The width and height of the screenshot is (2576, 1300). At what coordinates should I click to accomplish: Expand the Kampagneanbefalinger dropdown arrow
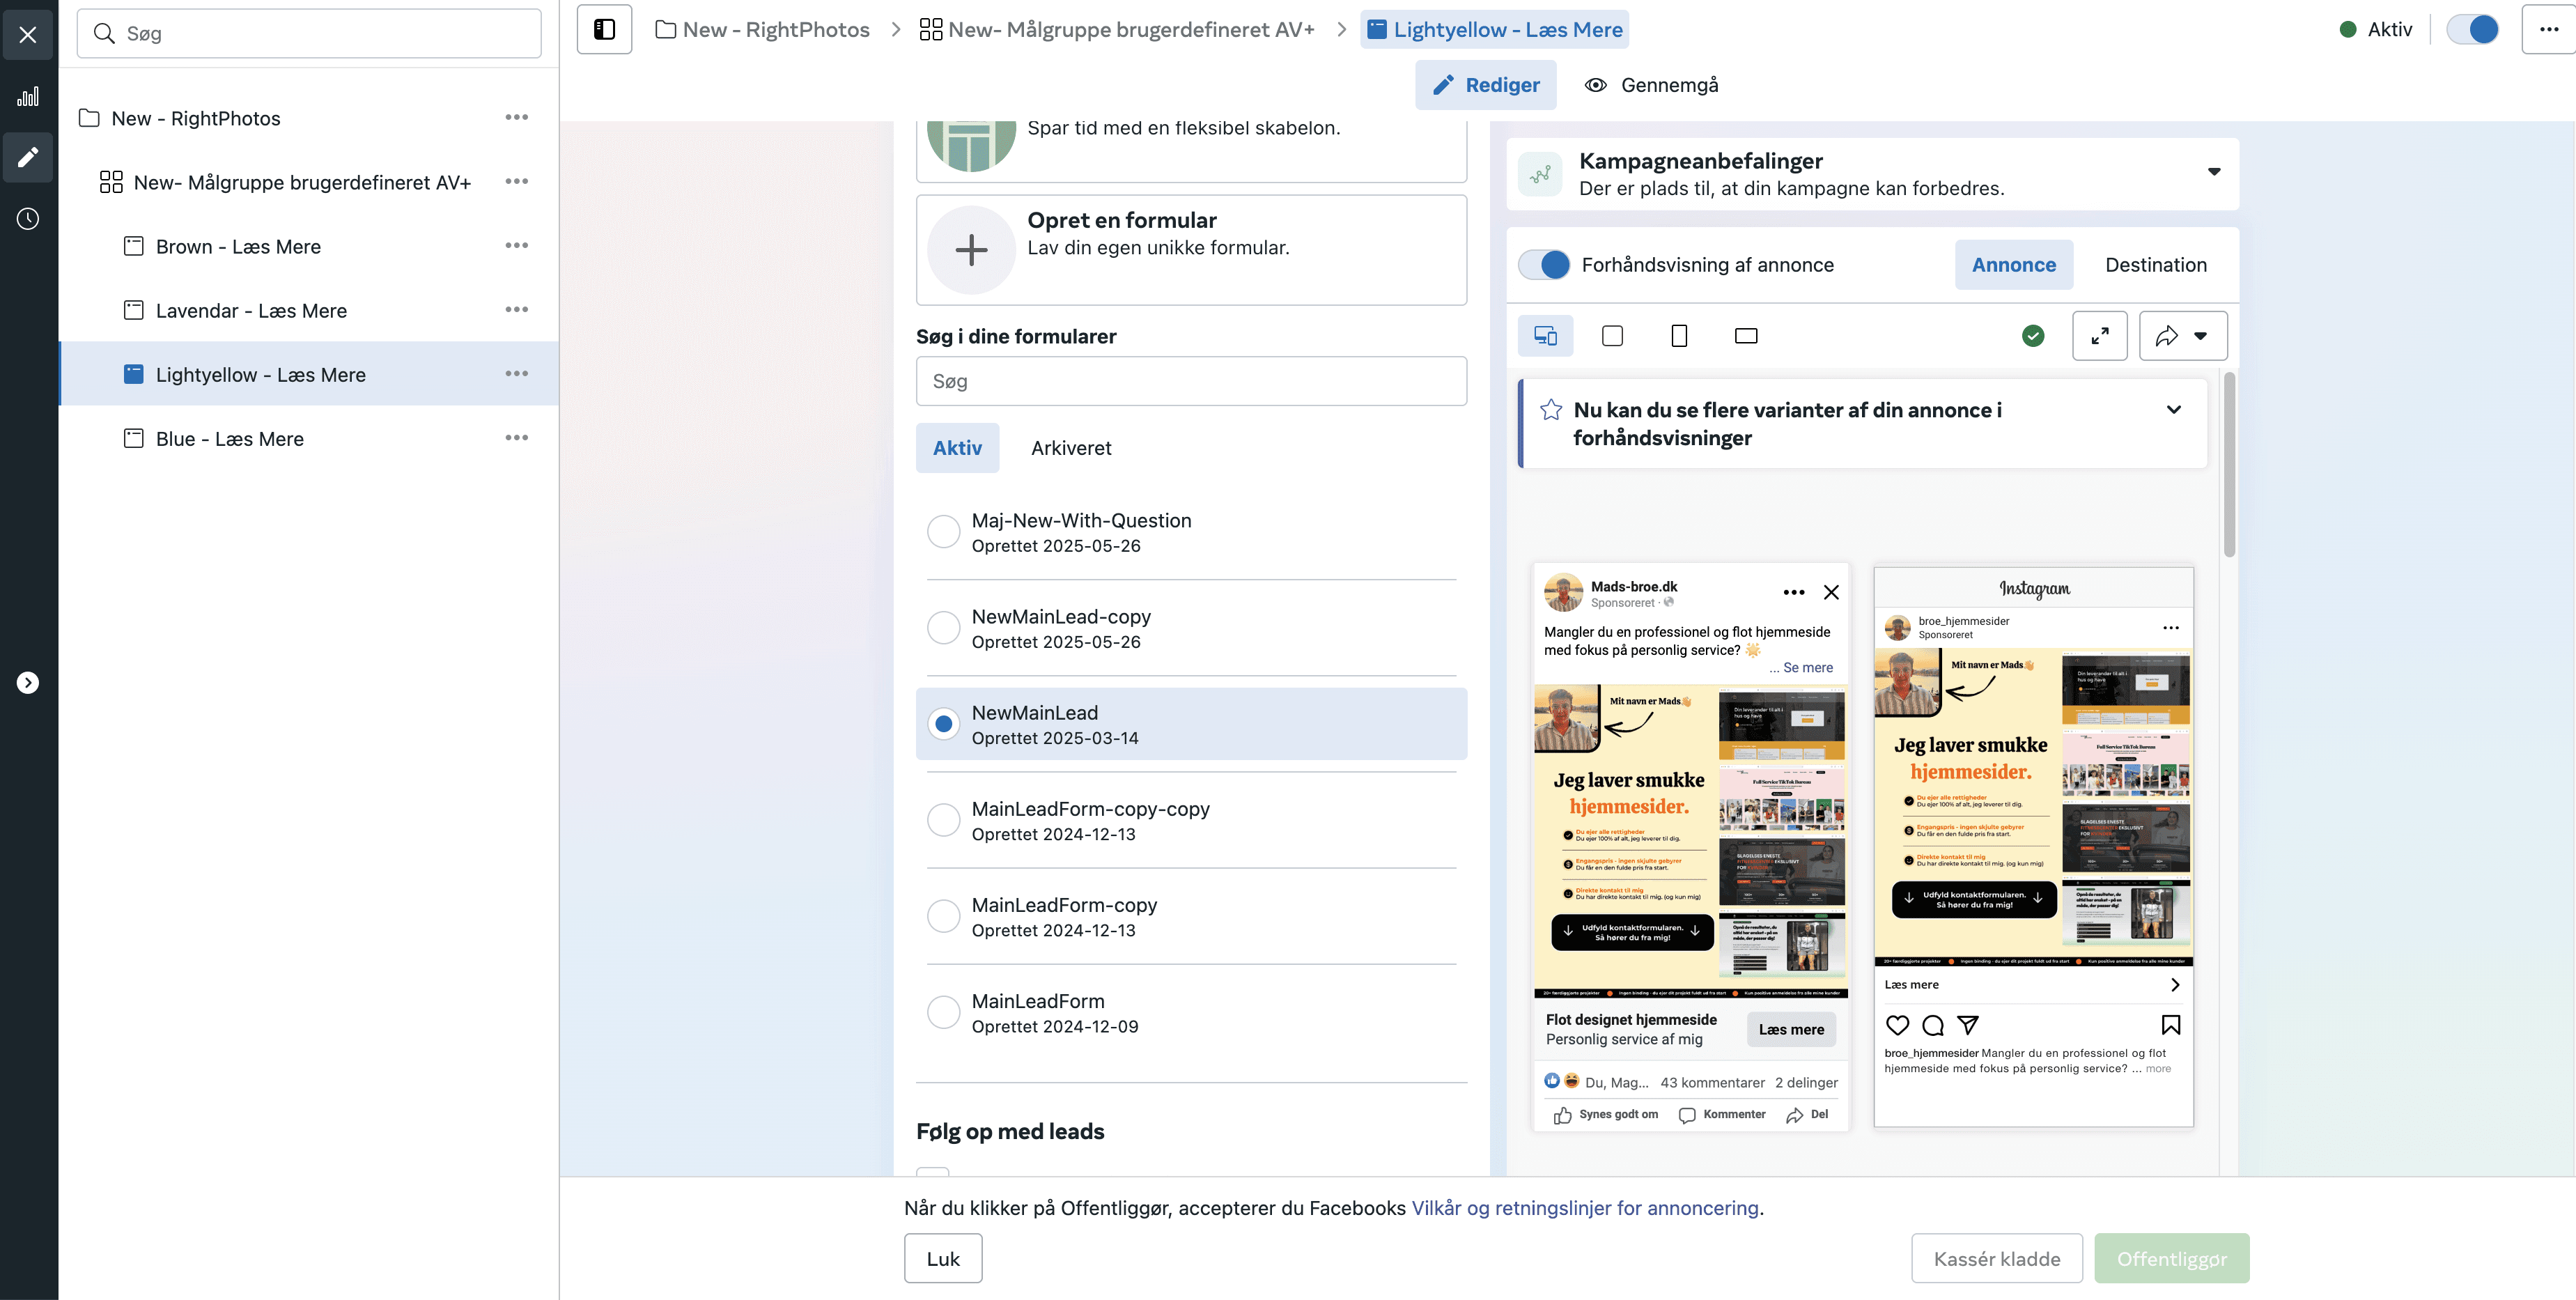click(2214, 171)
